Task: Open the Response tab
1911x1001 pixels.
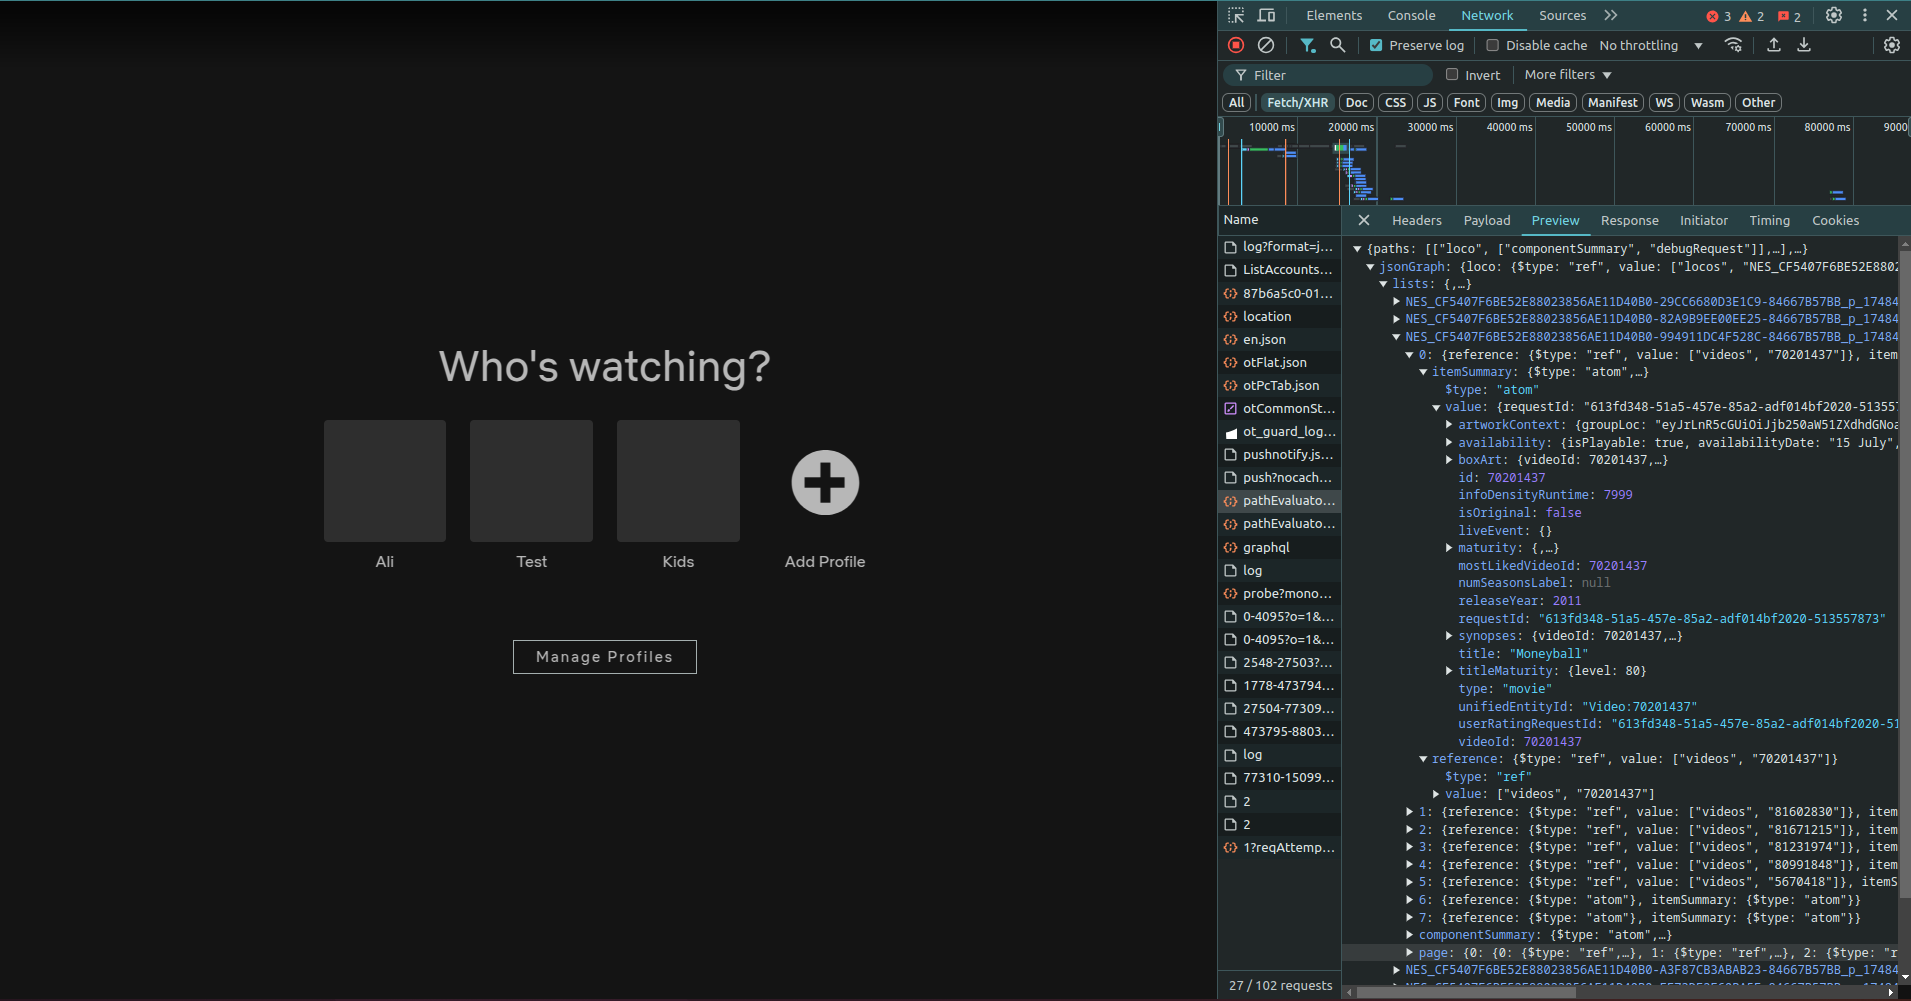Action: (x=1629, y=220)
